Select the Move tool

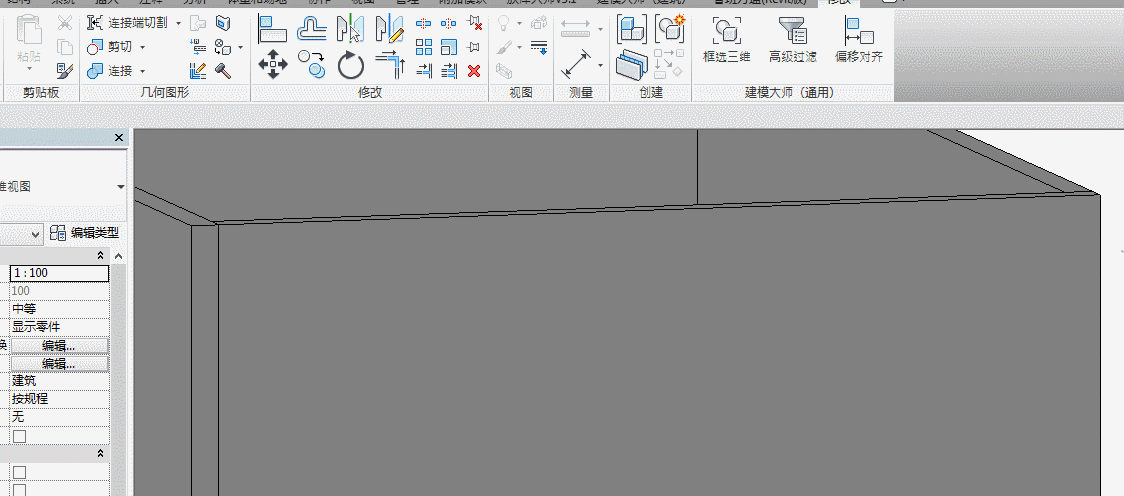[x=272, y=65]
